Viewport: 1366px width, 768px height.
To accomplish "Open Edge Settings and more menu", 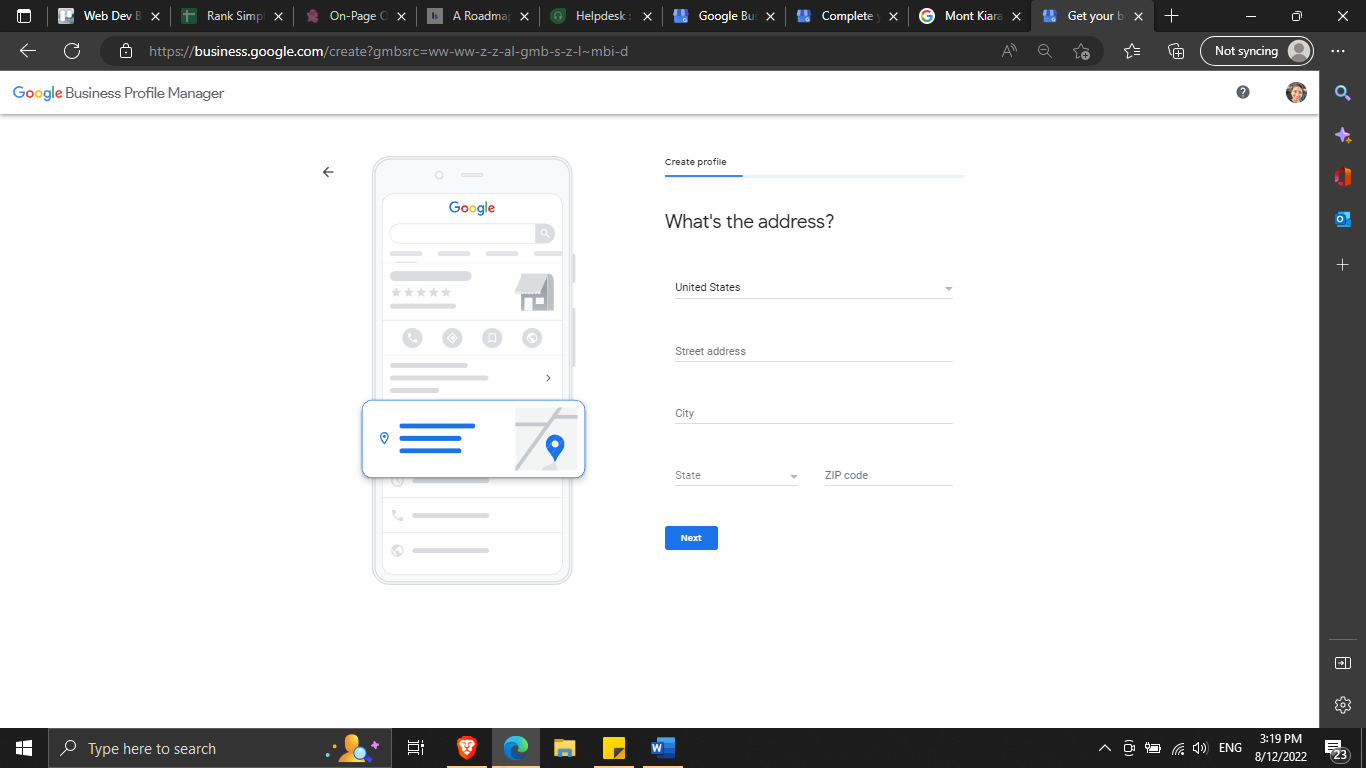I will 1338,51.
